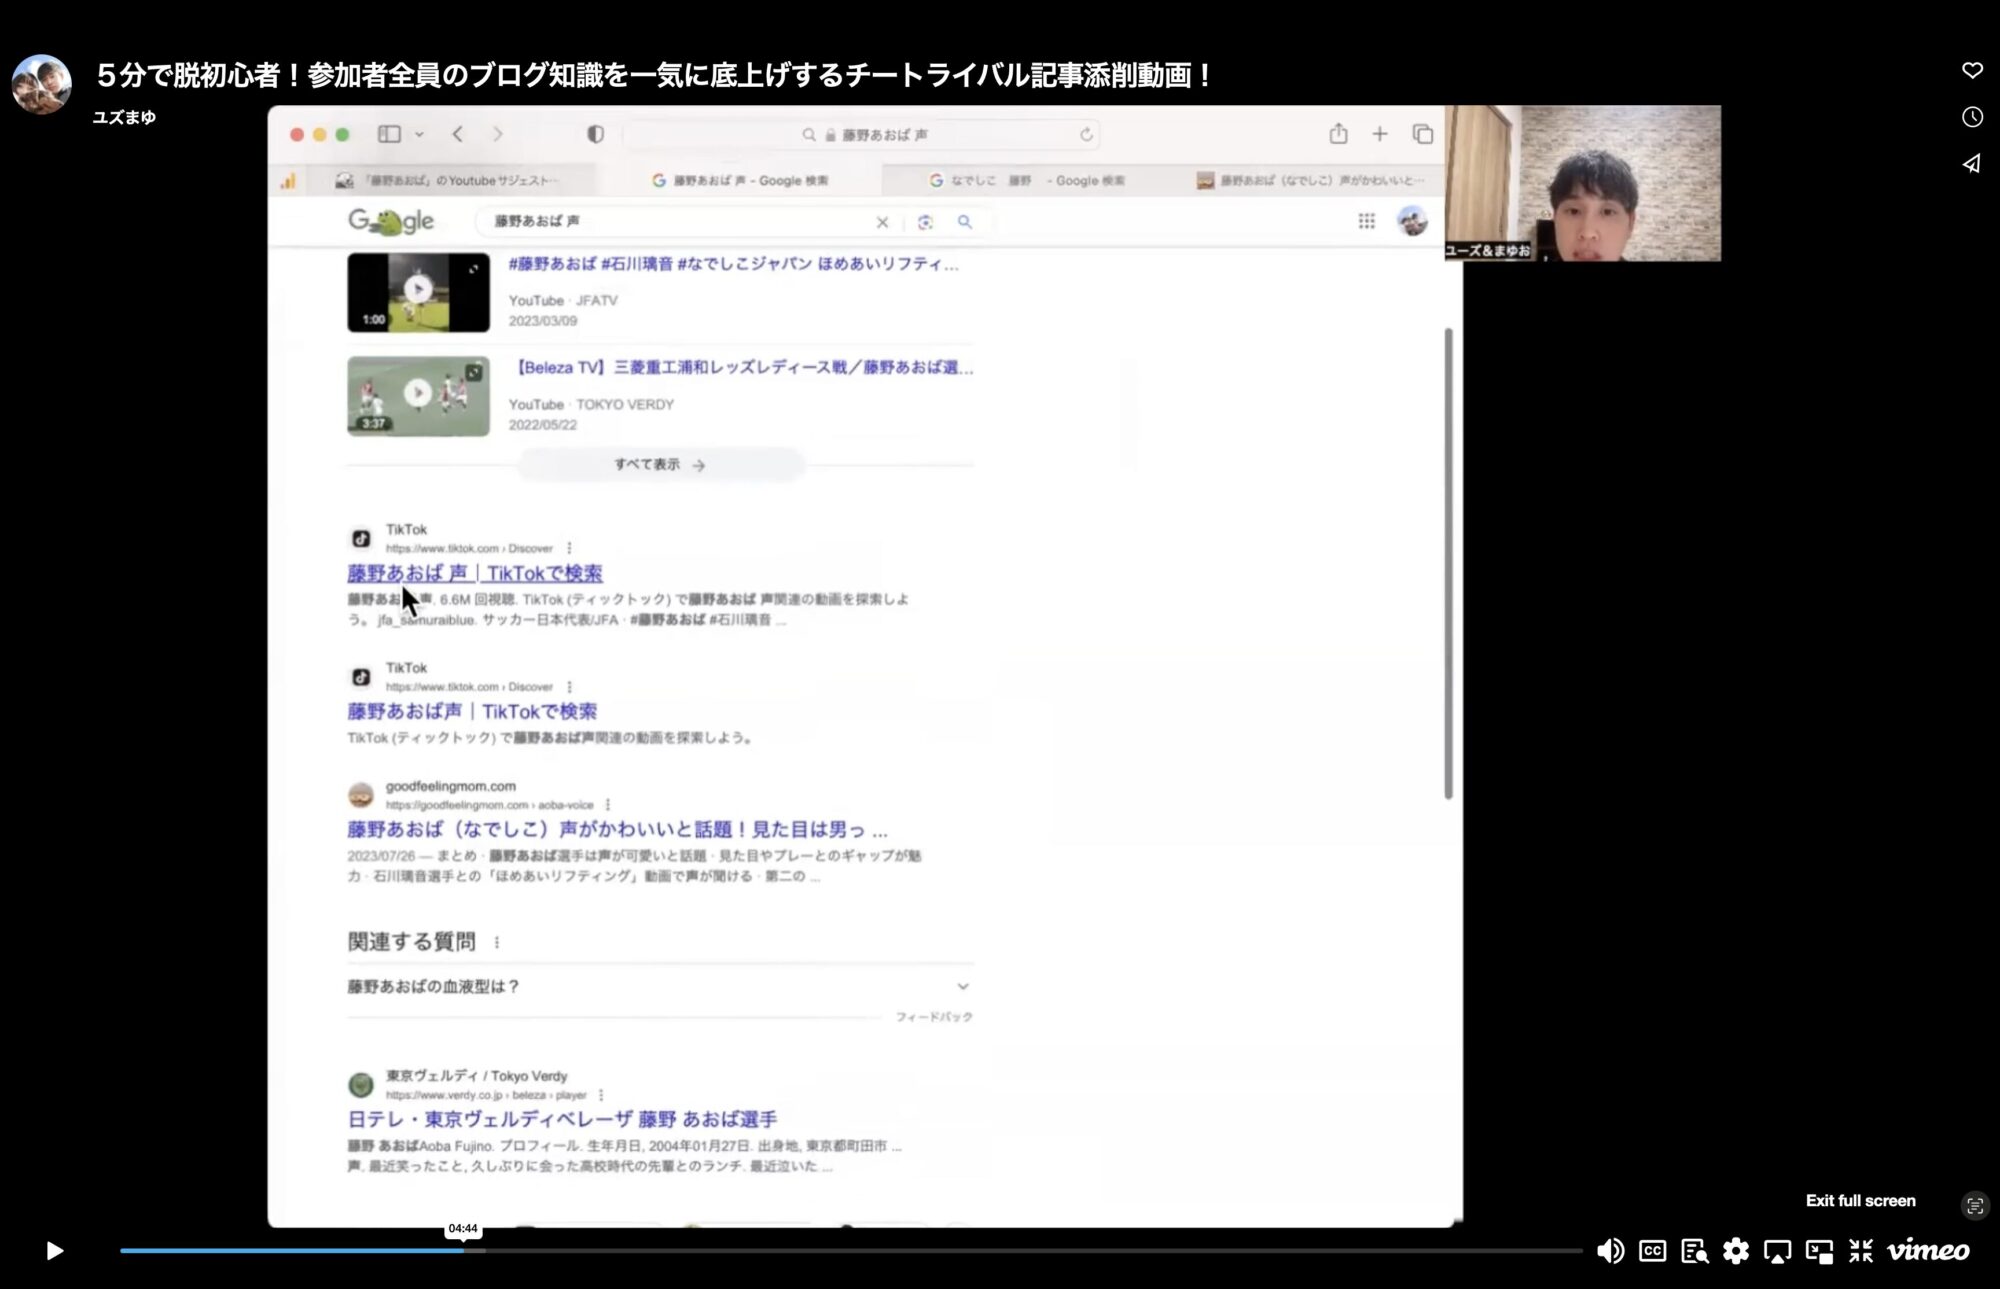Enable picture-in-picture mode
Image resolution: width=2000 pixels, height=1289 pixels.
coord(1819,1251)
